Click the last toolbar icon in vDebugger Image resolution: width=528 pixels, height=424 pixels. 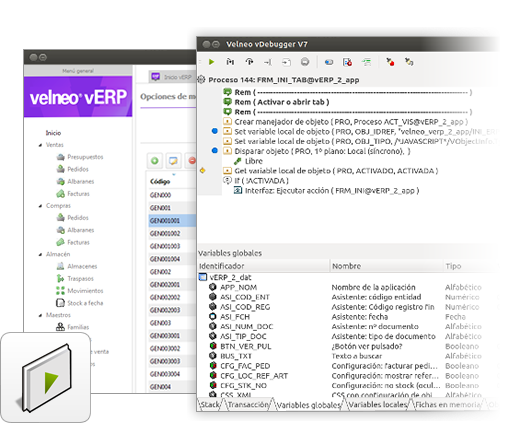pos(409,62)
